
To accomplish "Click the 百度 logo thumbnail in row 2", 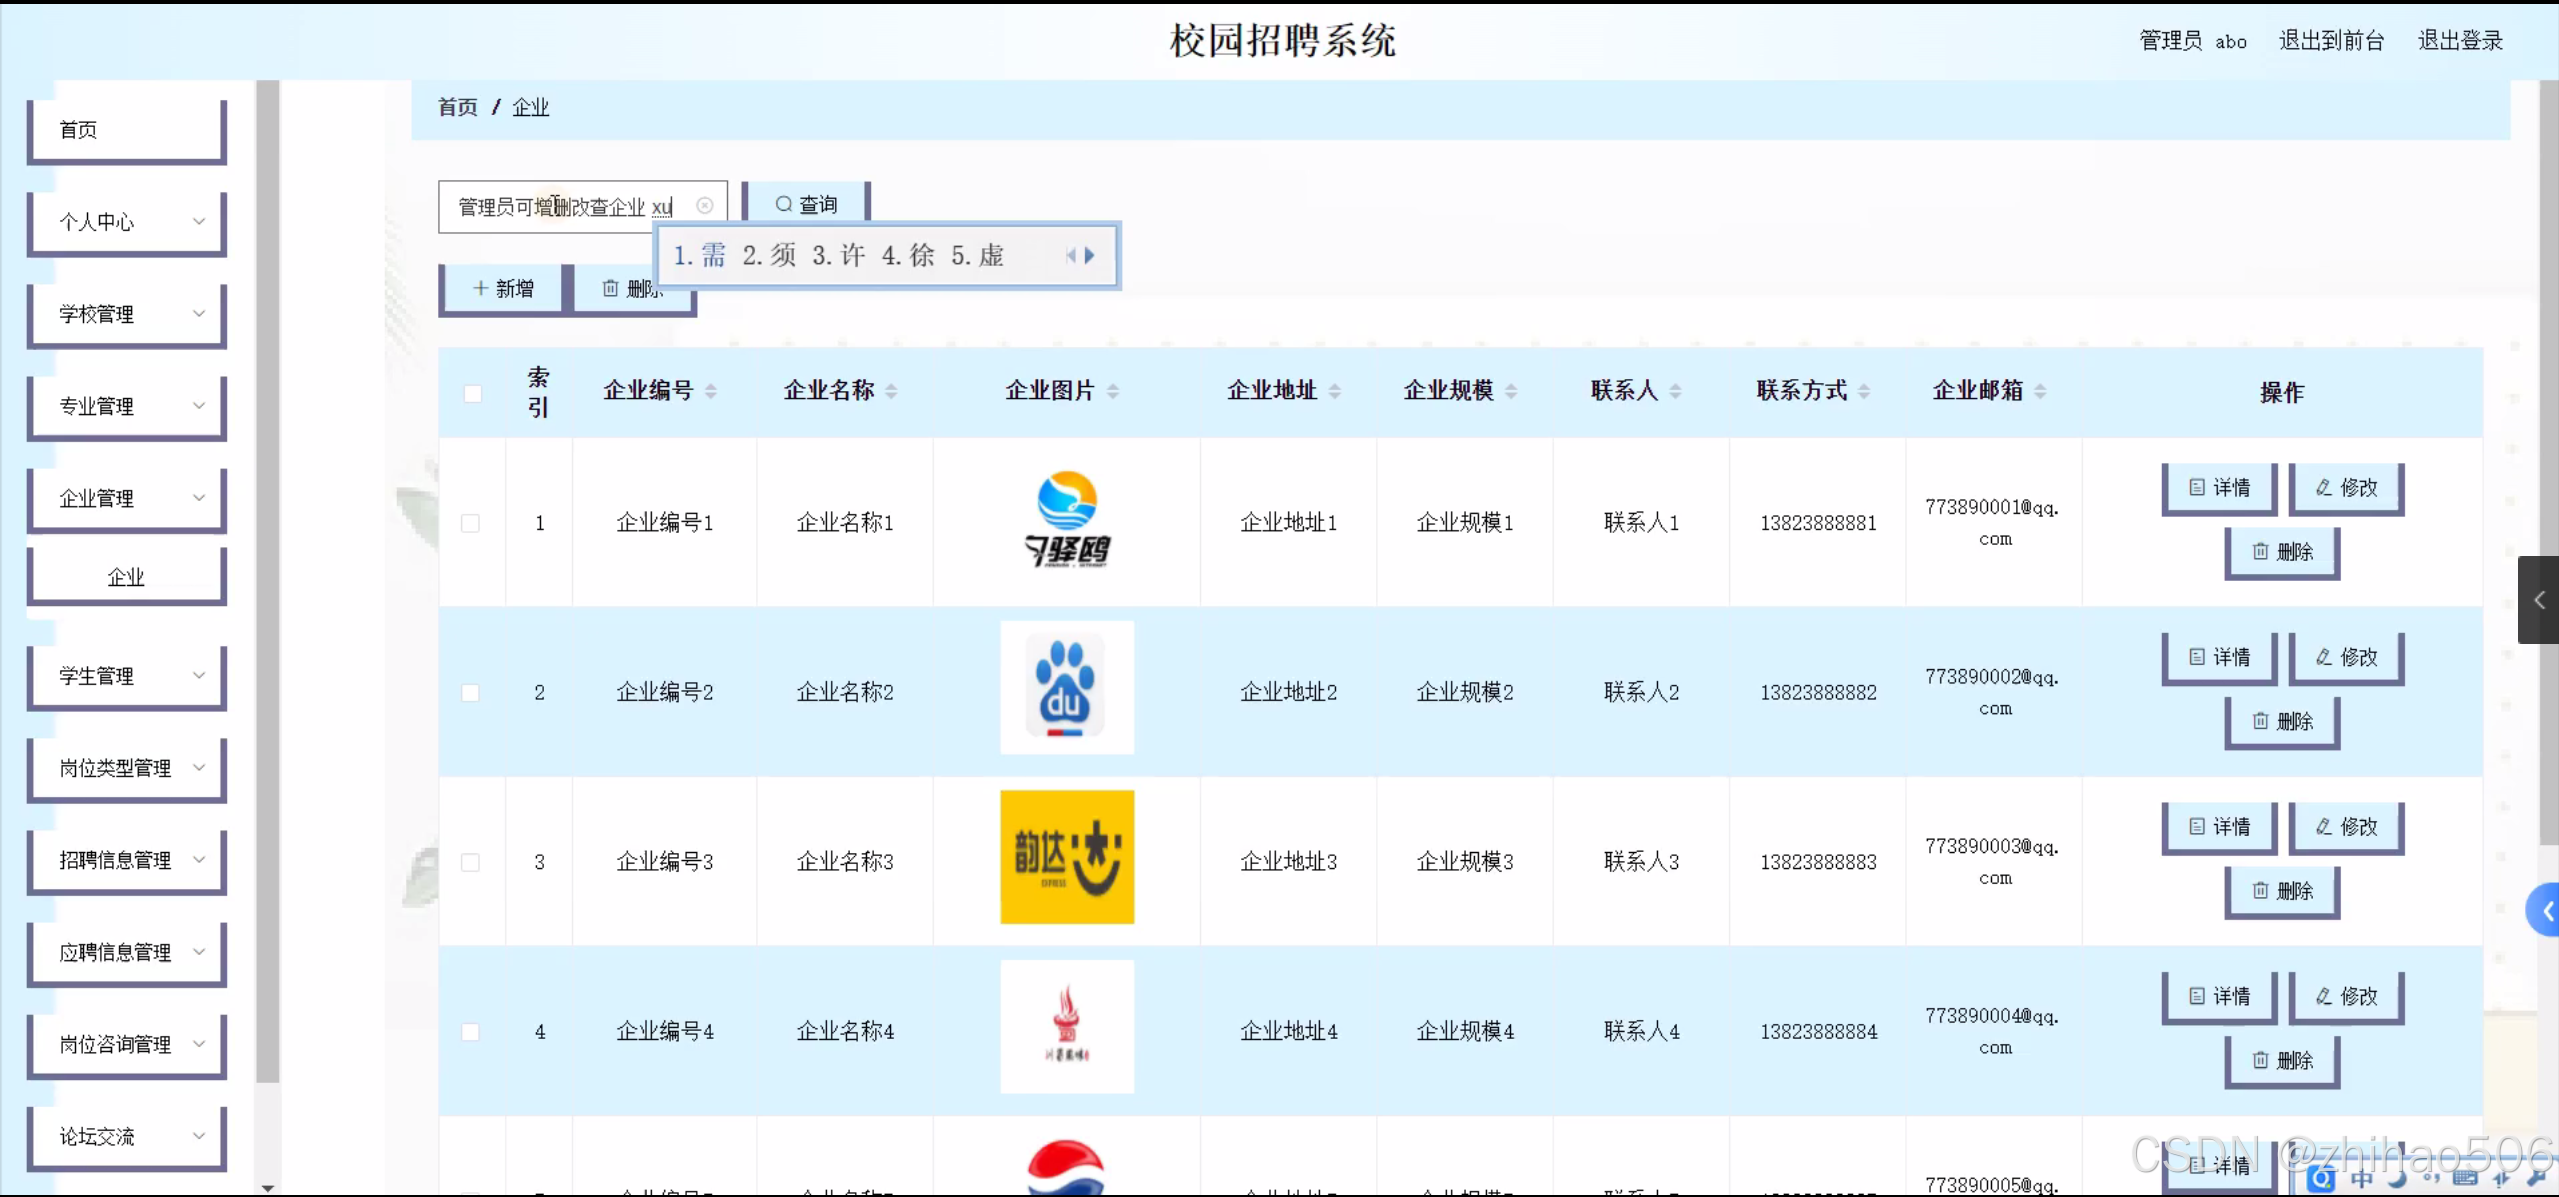I will tap(1066, 688).
